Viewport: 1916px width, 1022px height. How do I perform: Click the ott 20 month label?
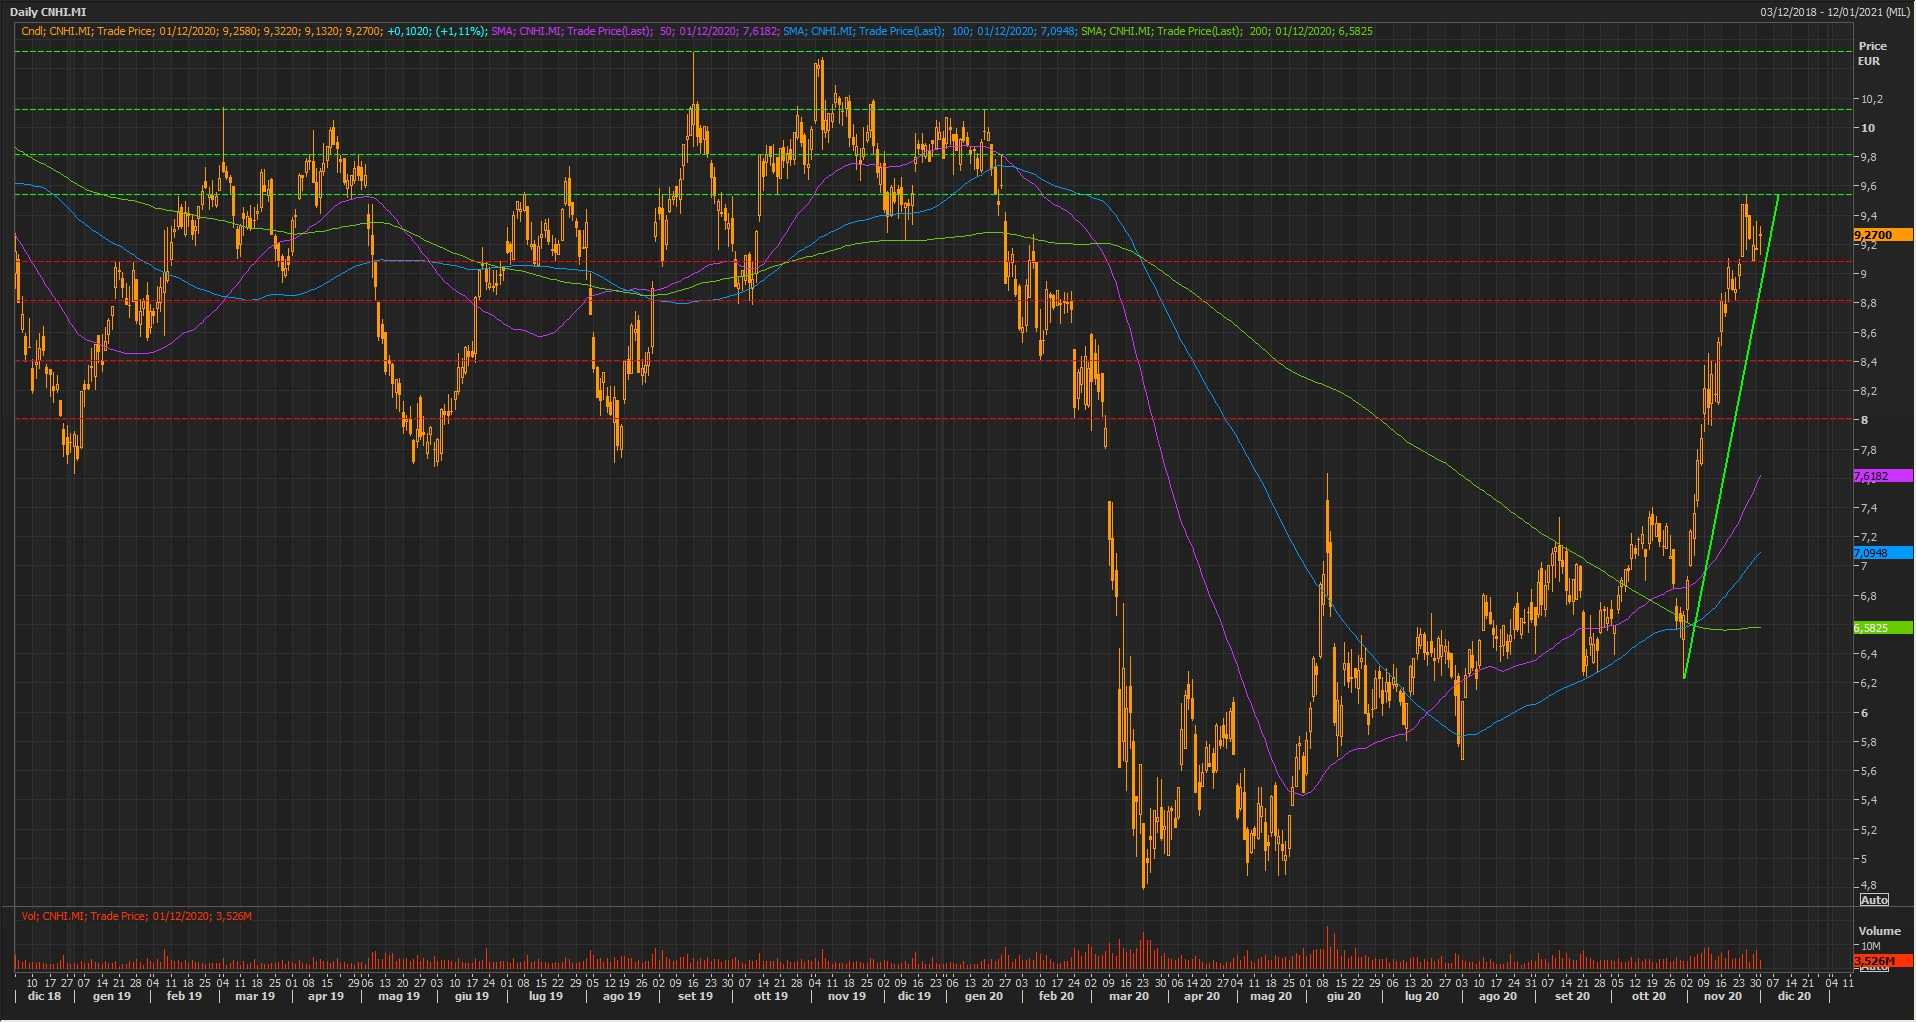[x=1649, y=997]
